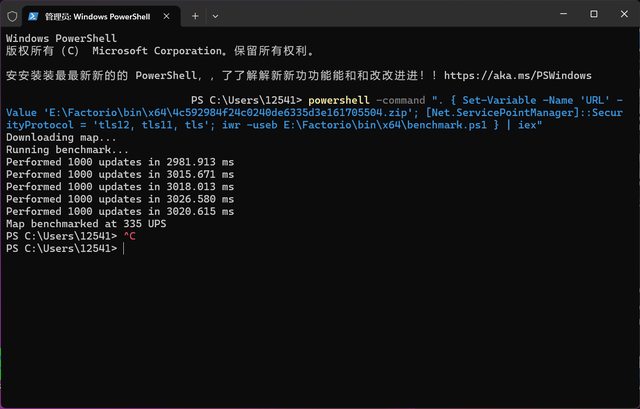Screen dimensions: 640x409
Task: Click the PowerShell icon on the tab
Action: click(x=36, y=16)
